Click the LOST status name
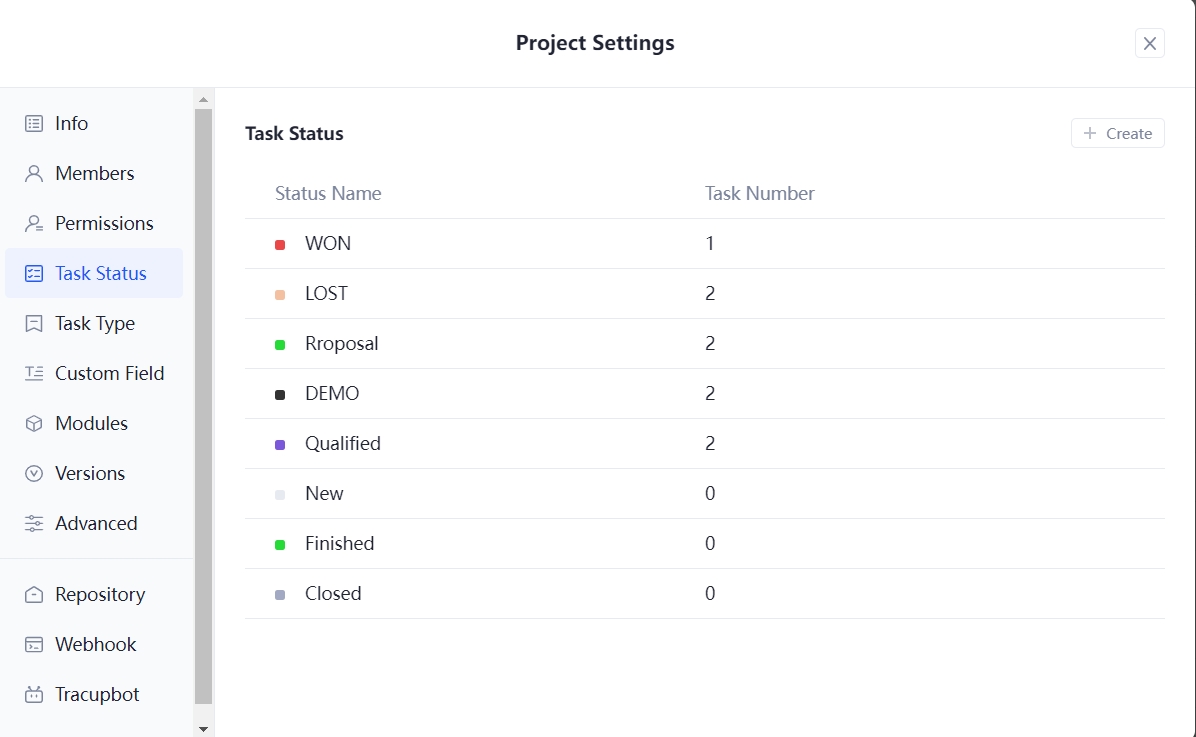Image resolution: width=1196 pixels, height=737 pixels. click(x=325, y=293)
